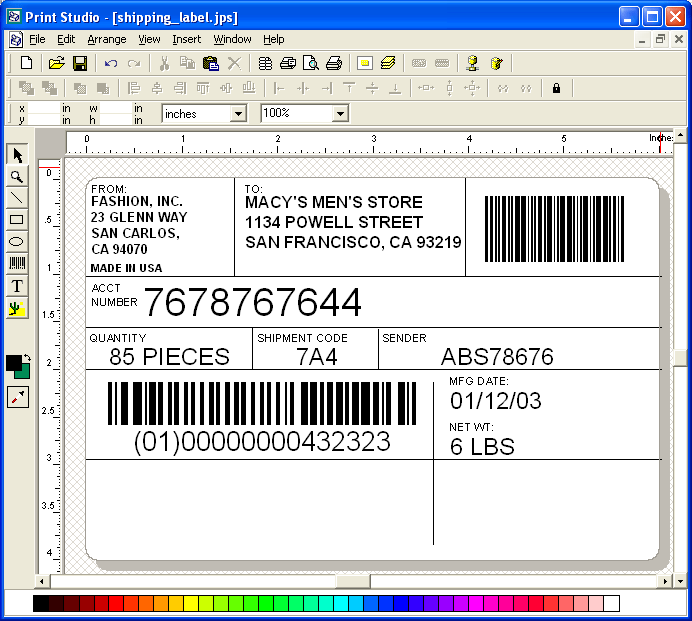Open the inches units dropdown
The height and width of the screenshot is (621, 692).
pyautogui.click(x=238, y=114)
